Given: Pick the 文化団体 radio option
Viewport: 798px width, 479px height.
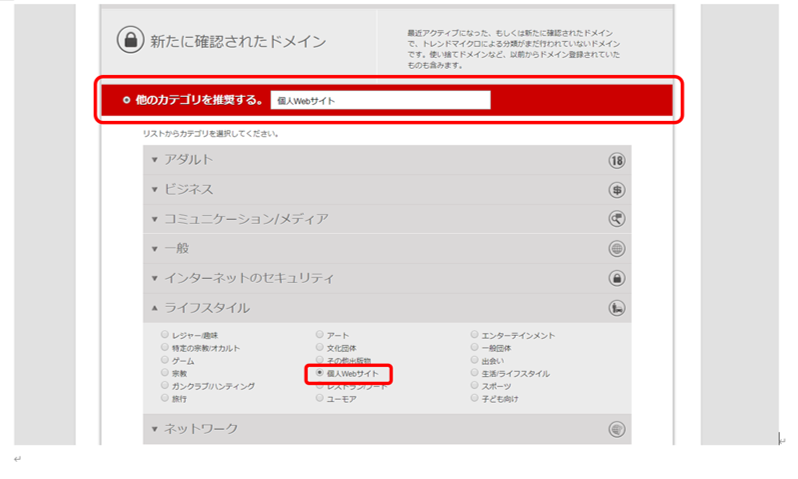Looking at the screenshot, I should [320, 347].
